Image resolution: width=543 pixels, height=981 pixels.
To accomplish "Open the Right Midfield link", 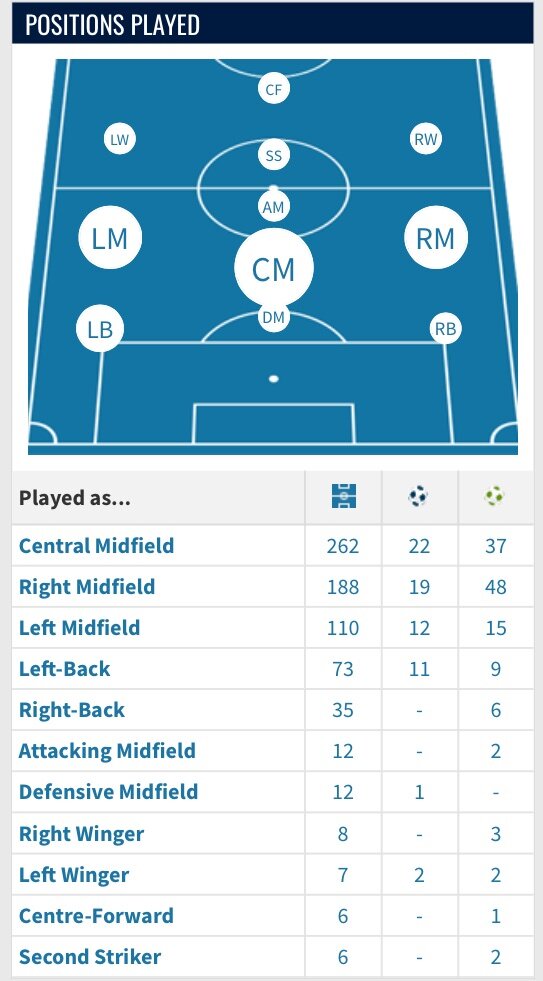I will [x=87, y=587].
